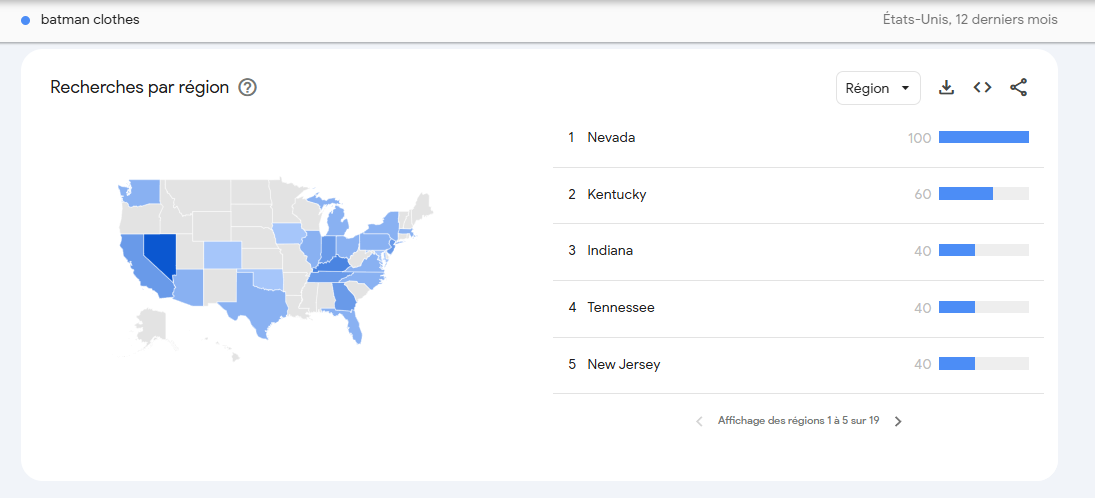Click the blue dot beside batman clothes
1095x498 pixels.
point(26,20)
